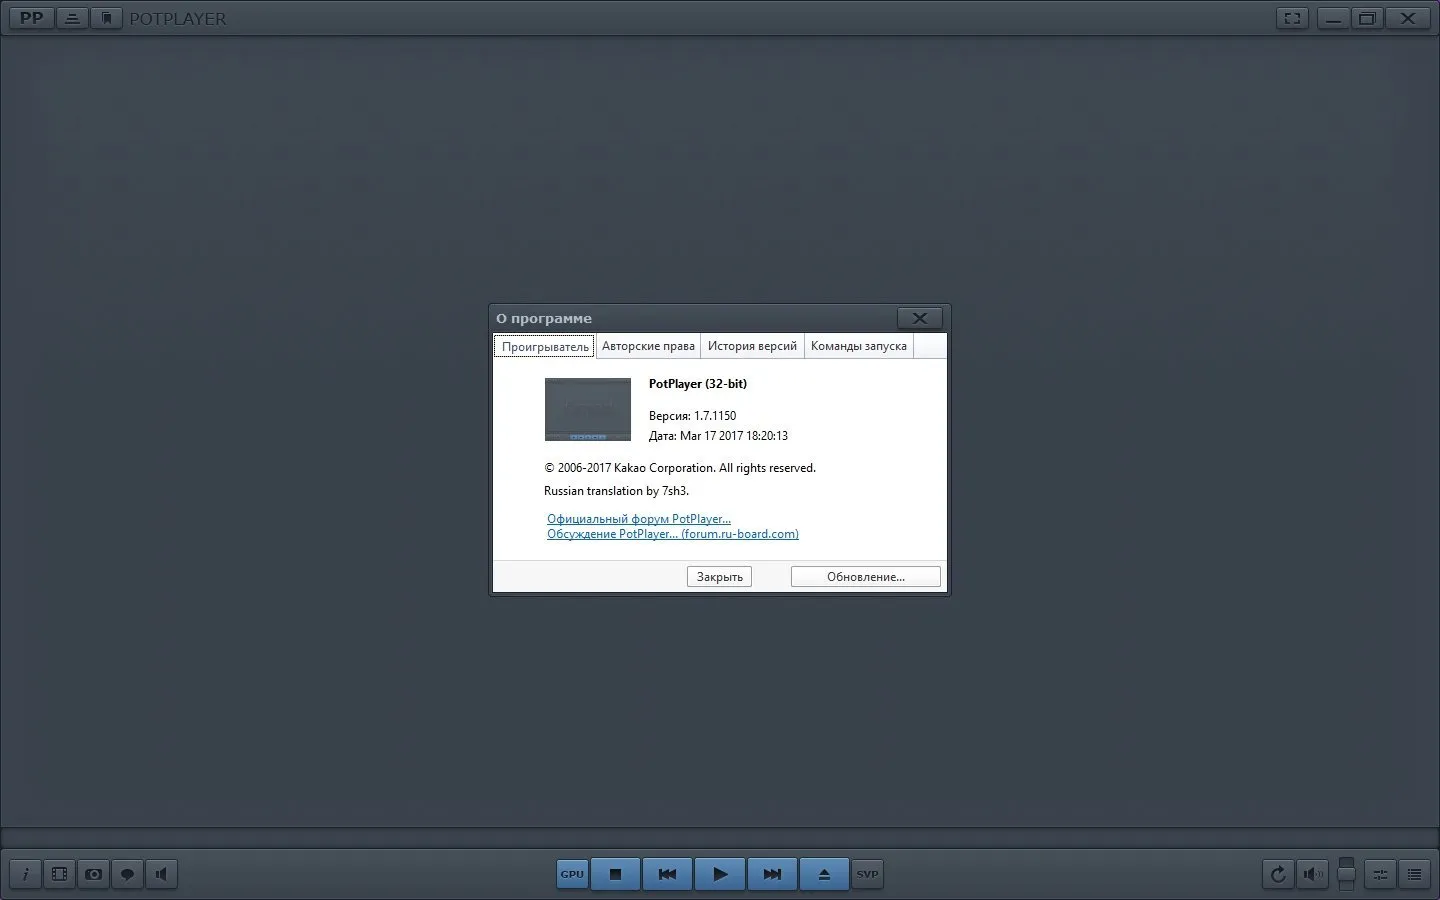This screenshot has height=900, width=1440.
Task: Click the seek bar above the controls
Action: pos(720,837)
